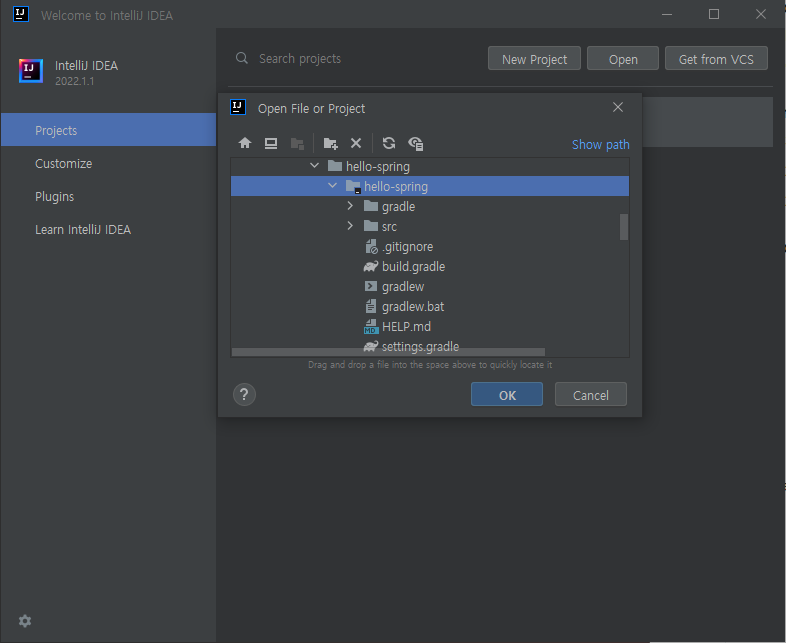Click the IntelliJ IDEA logo in sidebar
Screen dimensions: 786x643
tap(31, 71)
